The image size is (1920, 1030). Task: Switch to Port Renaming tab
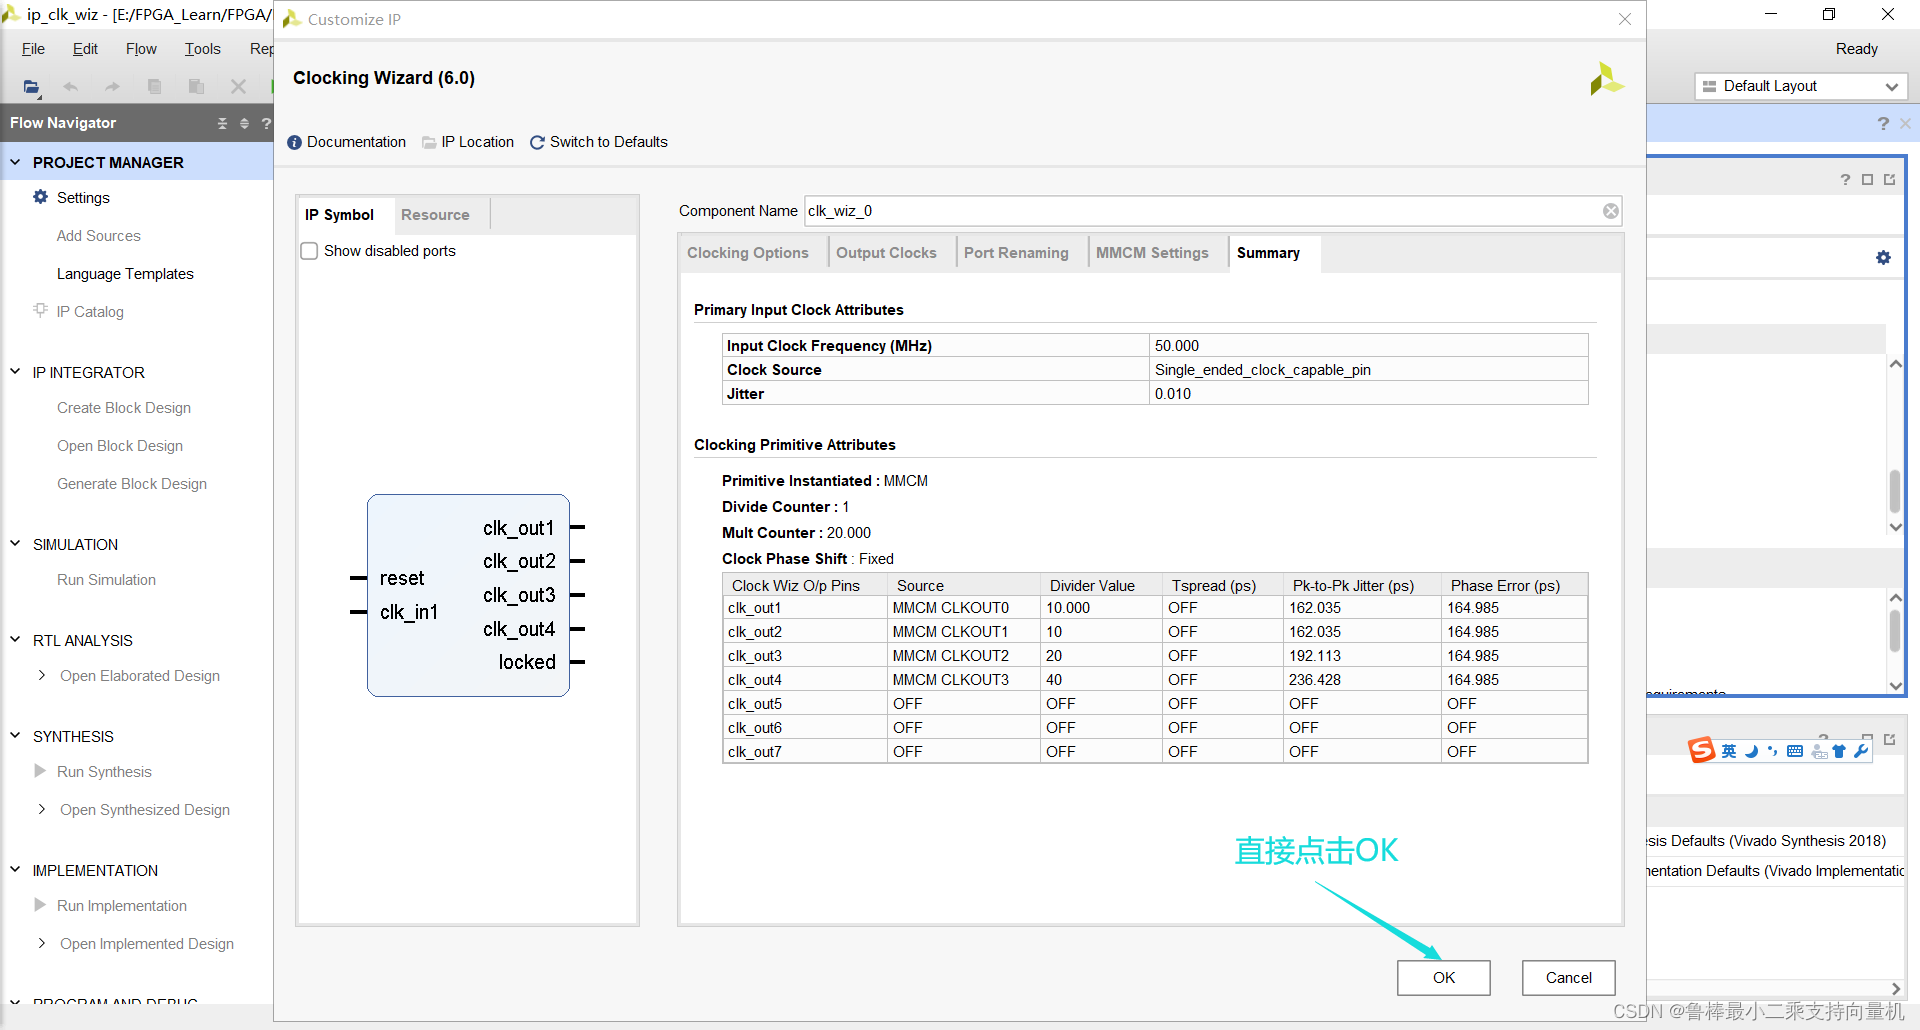1016,253
